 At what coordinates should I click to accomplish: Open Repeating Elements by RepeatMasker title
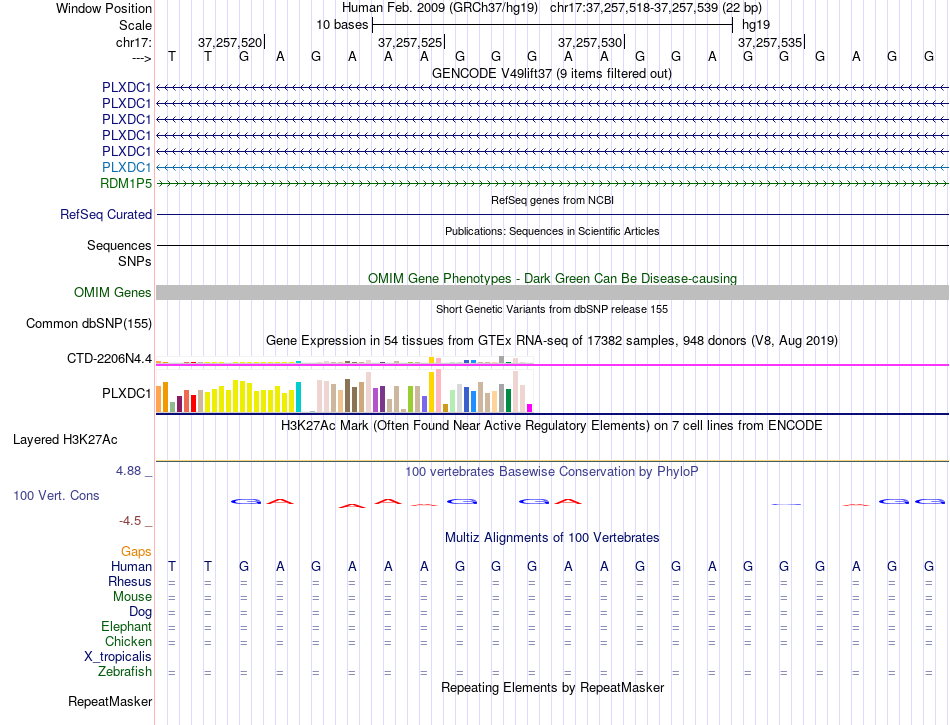(x=553, y=688)
